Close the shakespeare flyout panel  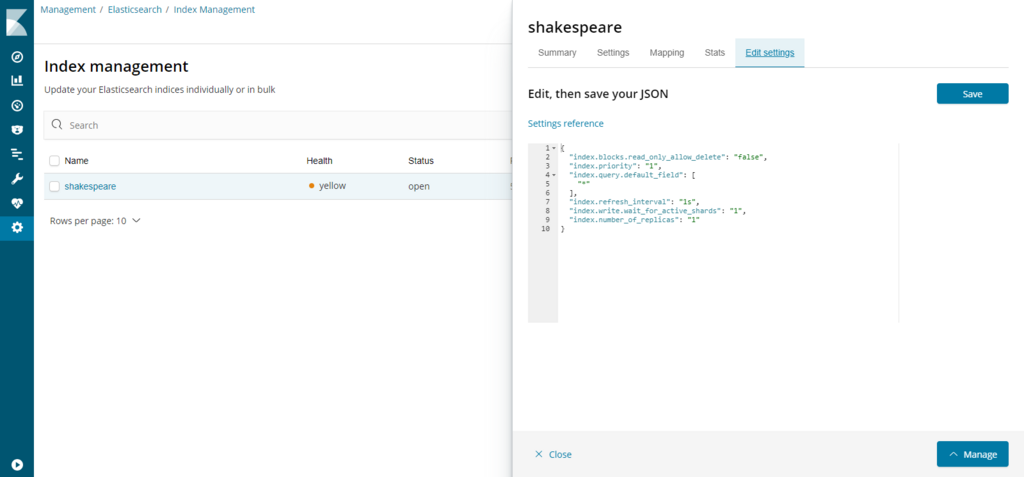[553, 454]
